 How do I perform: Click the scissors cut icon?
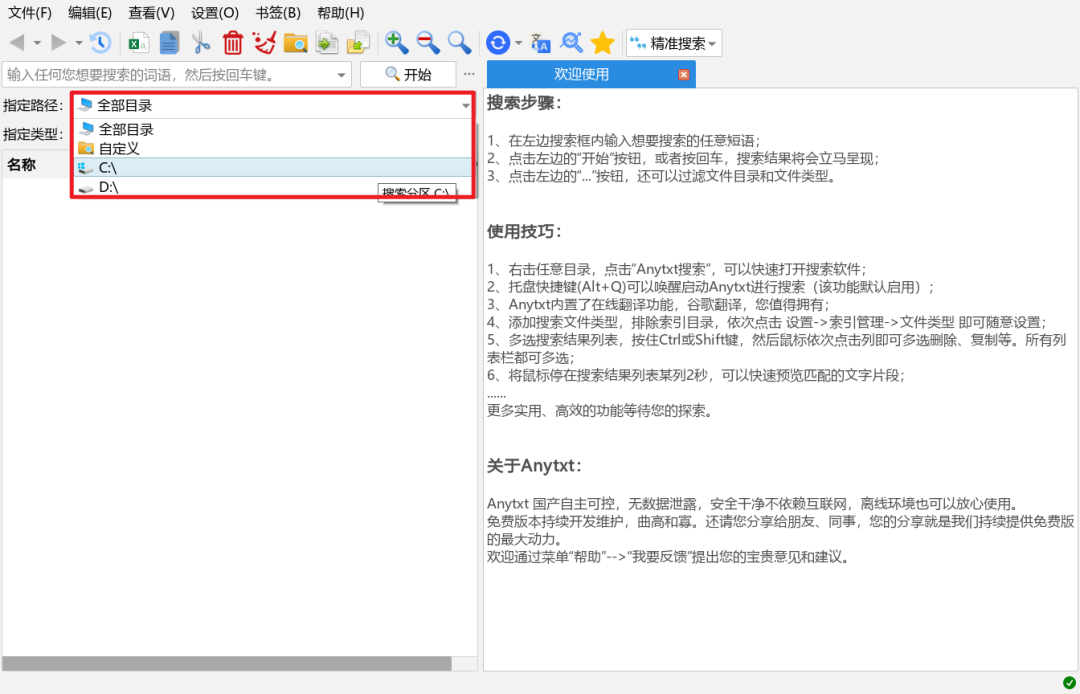[201, 43]
